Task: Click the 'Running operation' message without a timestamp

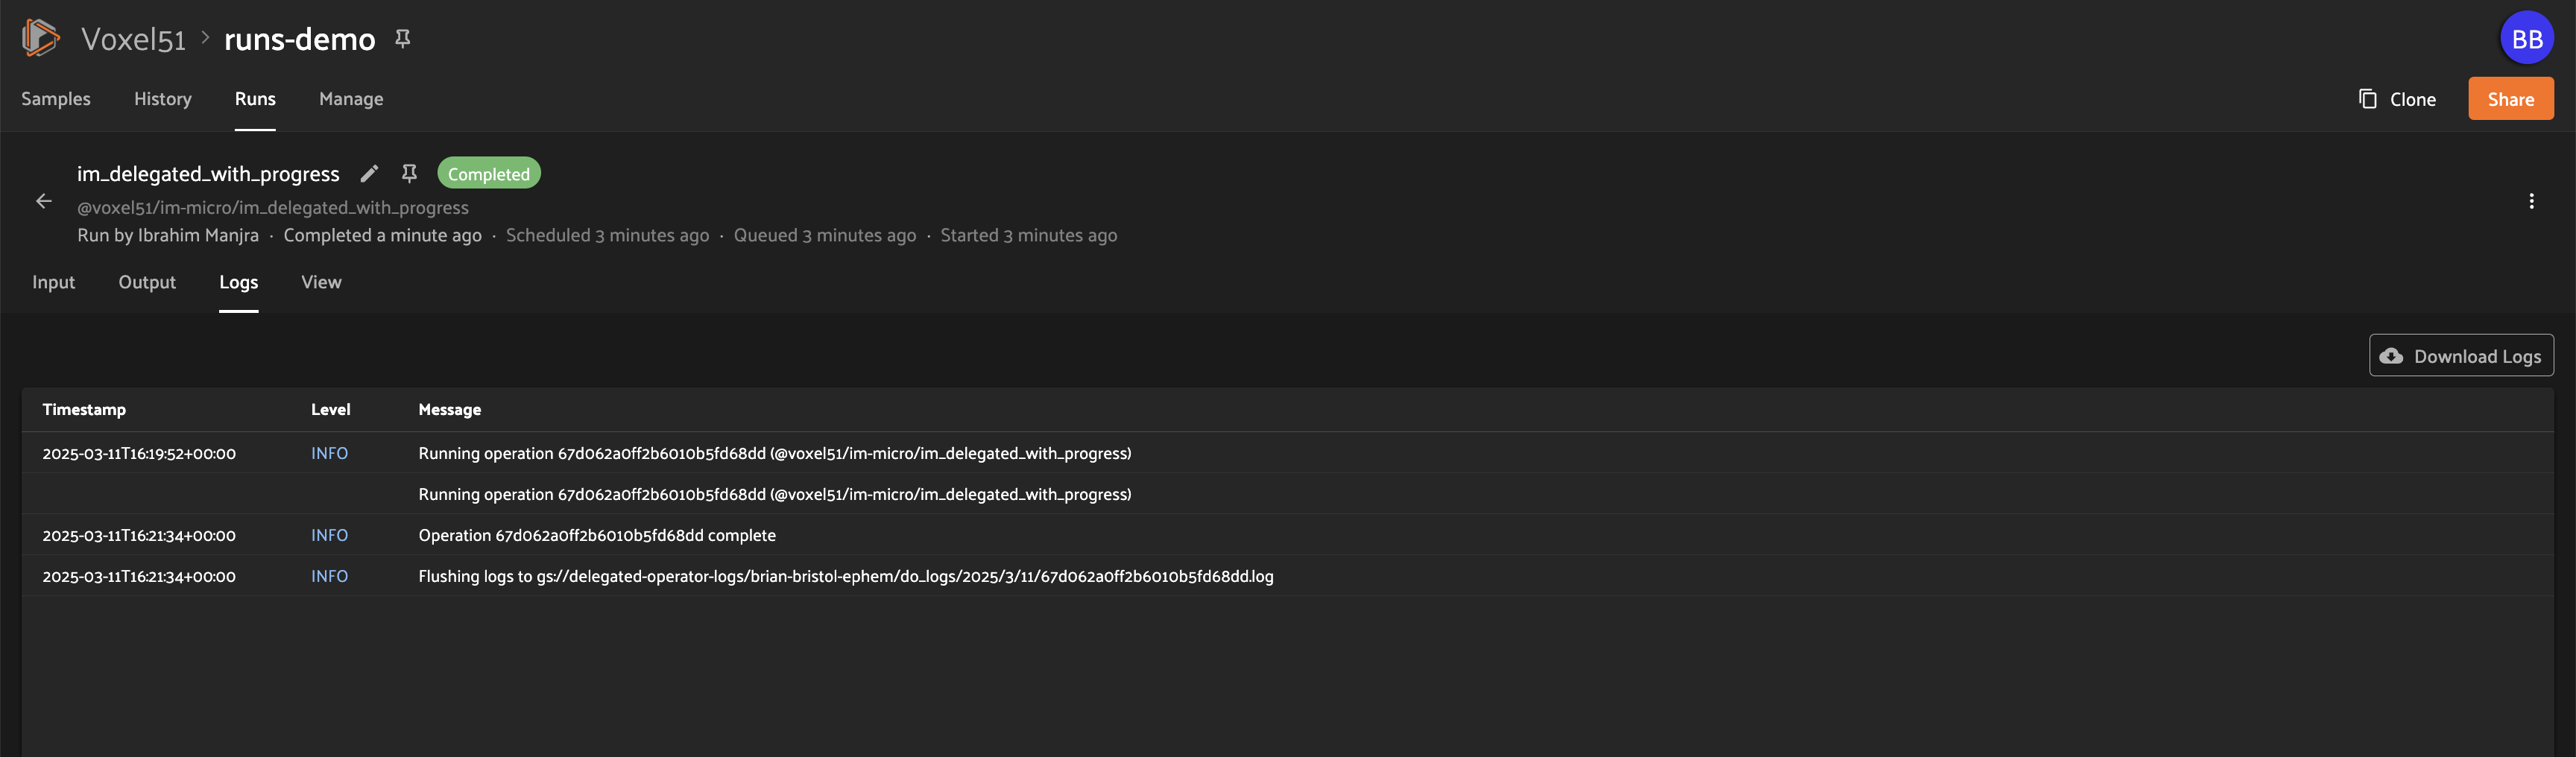Action: pyautogui.click(x=775, y=494)
